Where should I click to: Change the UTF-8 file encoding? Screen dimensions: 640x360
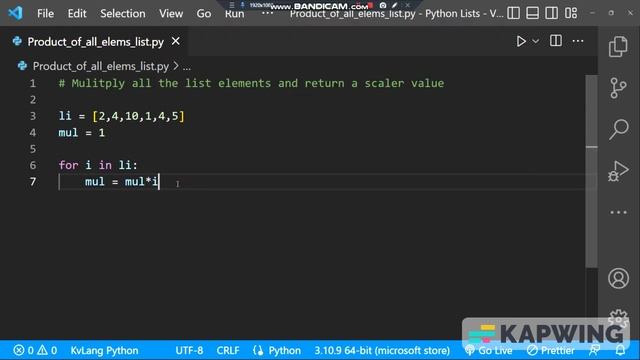[x=189, y=350]
